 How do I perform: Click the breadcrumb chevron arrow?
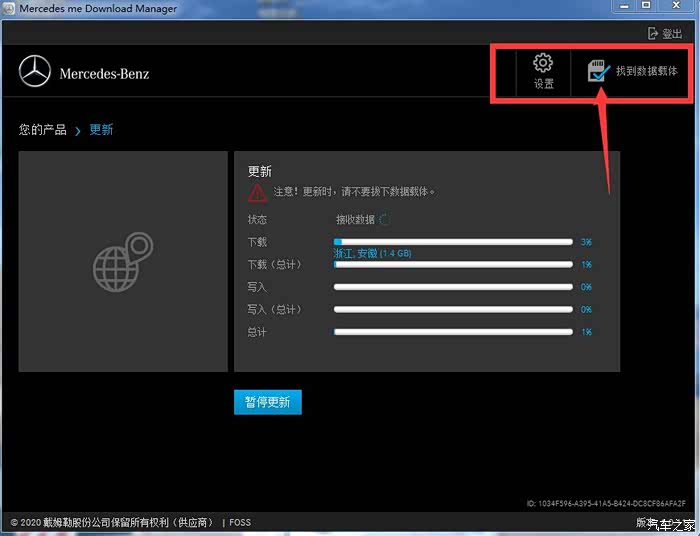click(x=78, y=131)
